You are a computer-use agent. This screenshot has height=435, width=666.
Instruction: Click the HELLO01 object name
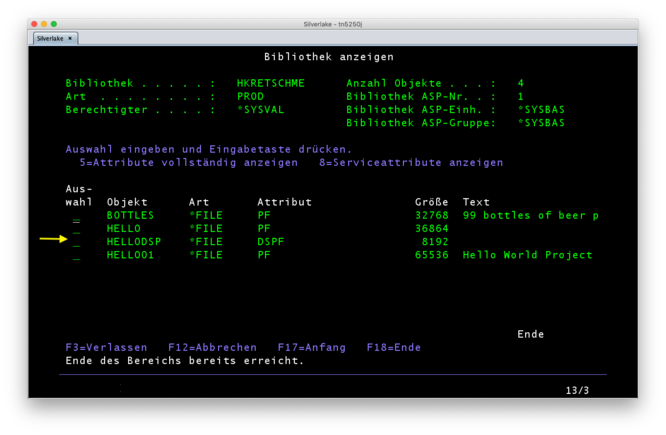[130, 255]
